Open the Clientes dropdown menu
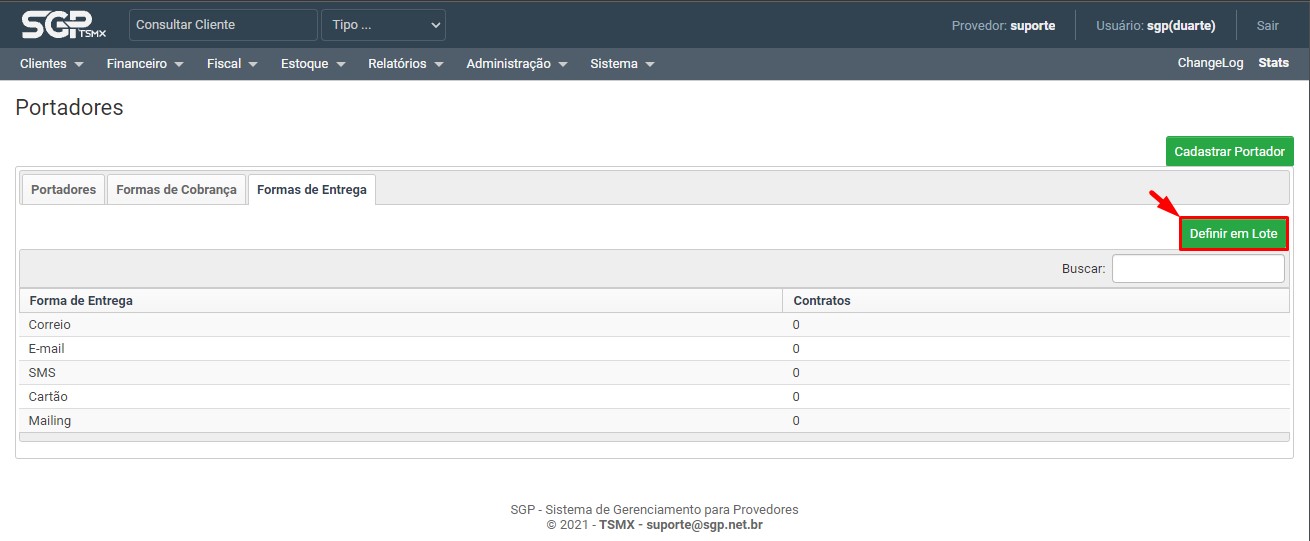This screenshot has width=1310, height=541. click(51, 64)
